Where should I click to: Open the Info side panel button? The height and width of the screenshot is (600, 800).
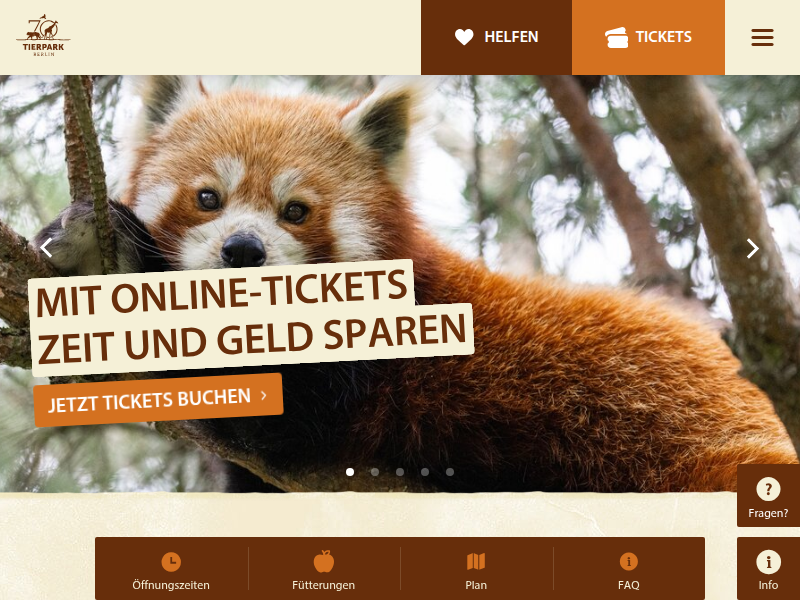[x=768, y=568]
